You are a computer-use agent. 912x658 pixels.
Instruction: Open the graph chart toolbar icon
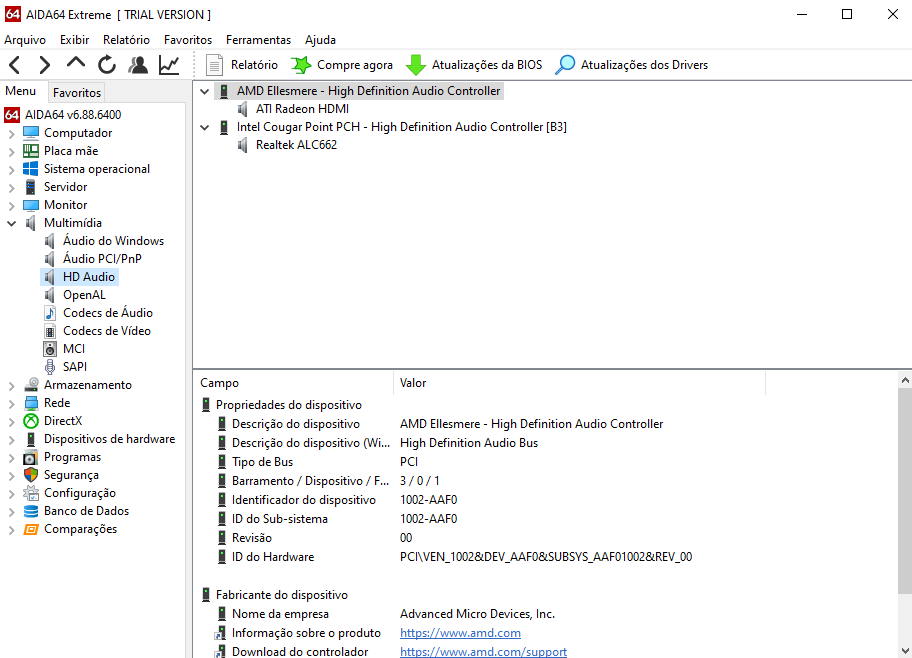tap(169, 65)
